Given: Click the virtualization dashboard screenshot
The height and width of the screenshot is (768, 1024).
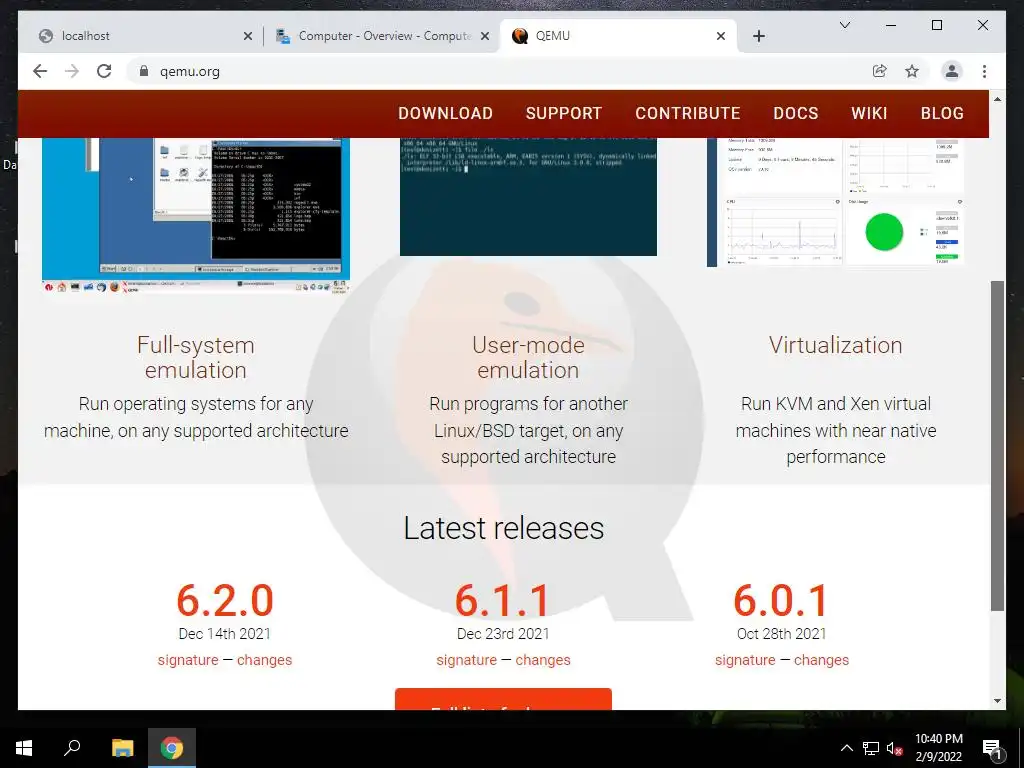Looking at the screenshot, I should [835, 202].
